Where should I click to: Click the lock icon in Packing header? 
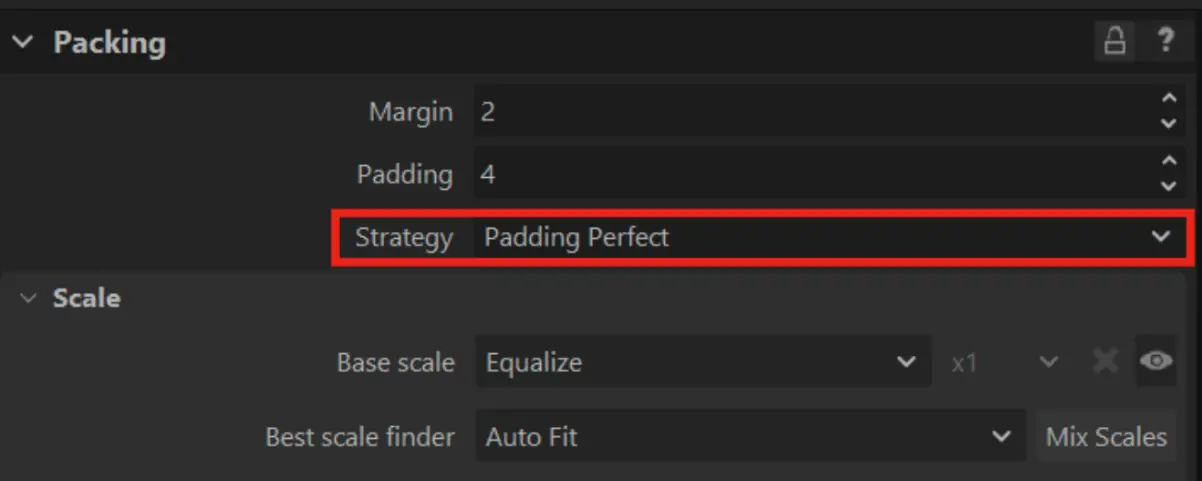tap(1114, 42)
